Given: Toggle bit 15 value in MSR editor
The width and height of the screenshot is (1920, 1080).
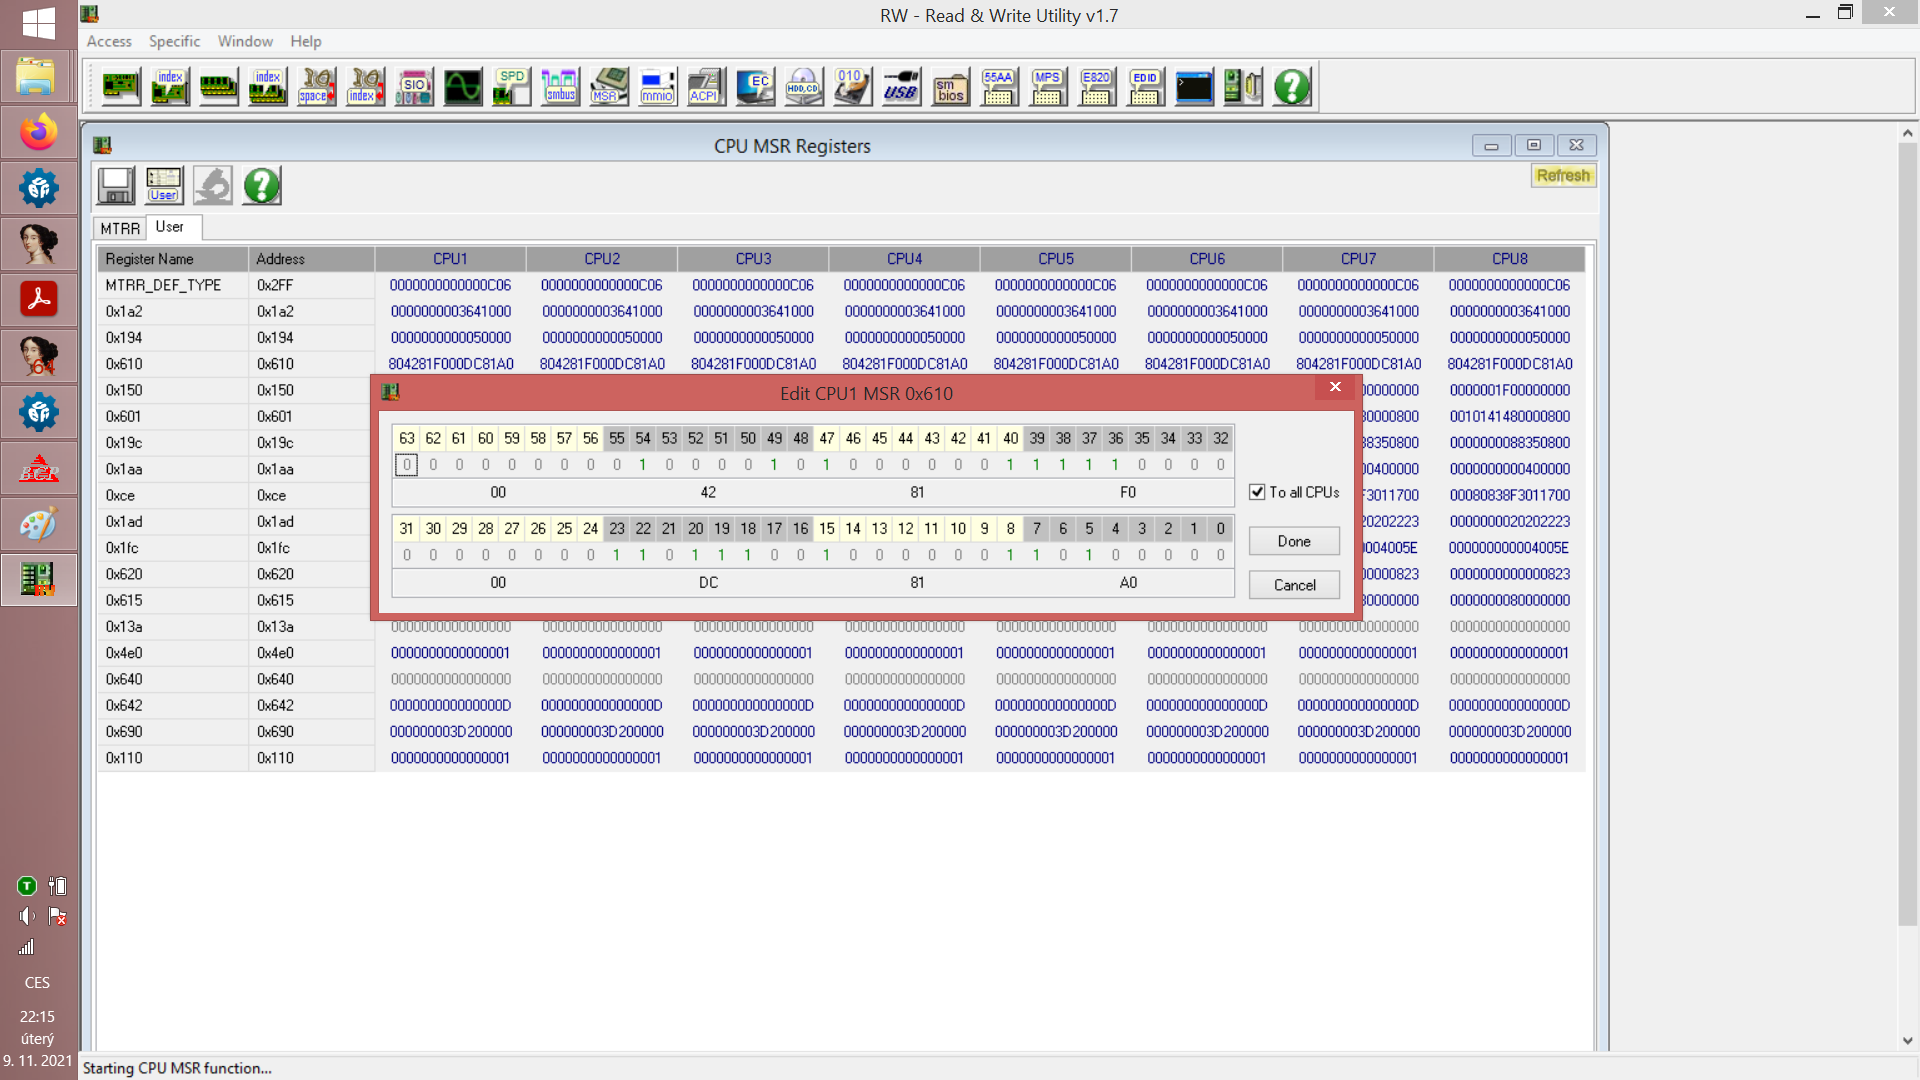Looking at the screenshot, I should coord(827,555).
